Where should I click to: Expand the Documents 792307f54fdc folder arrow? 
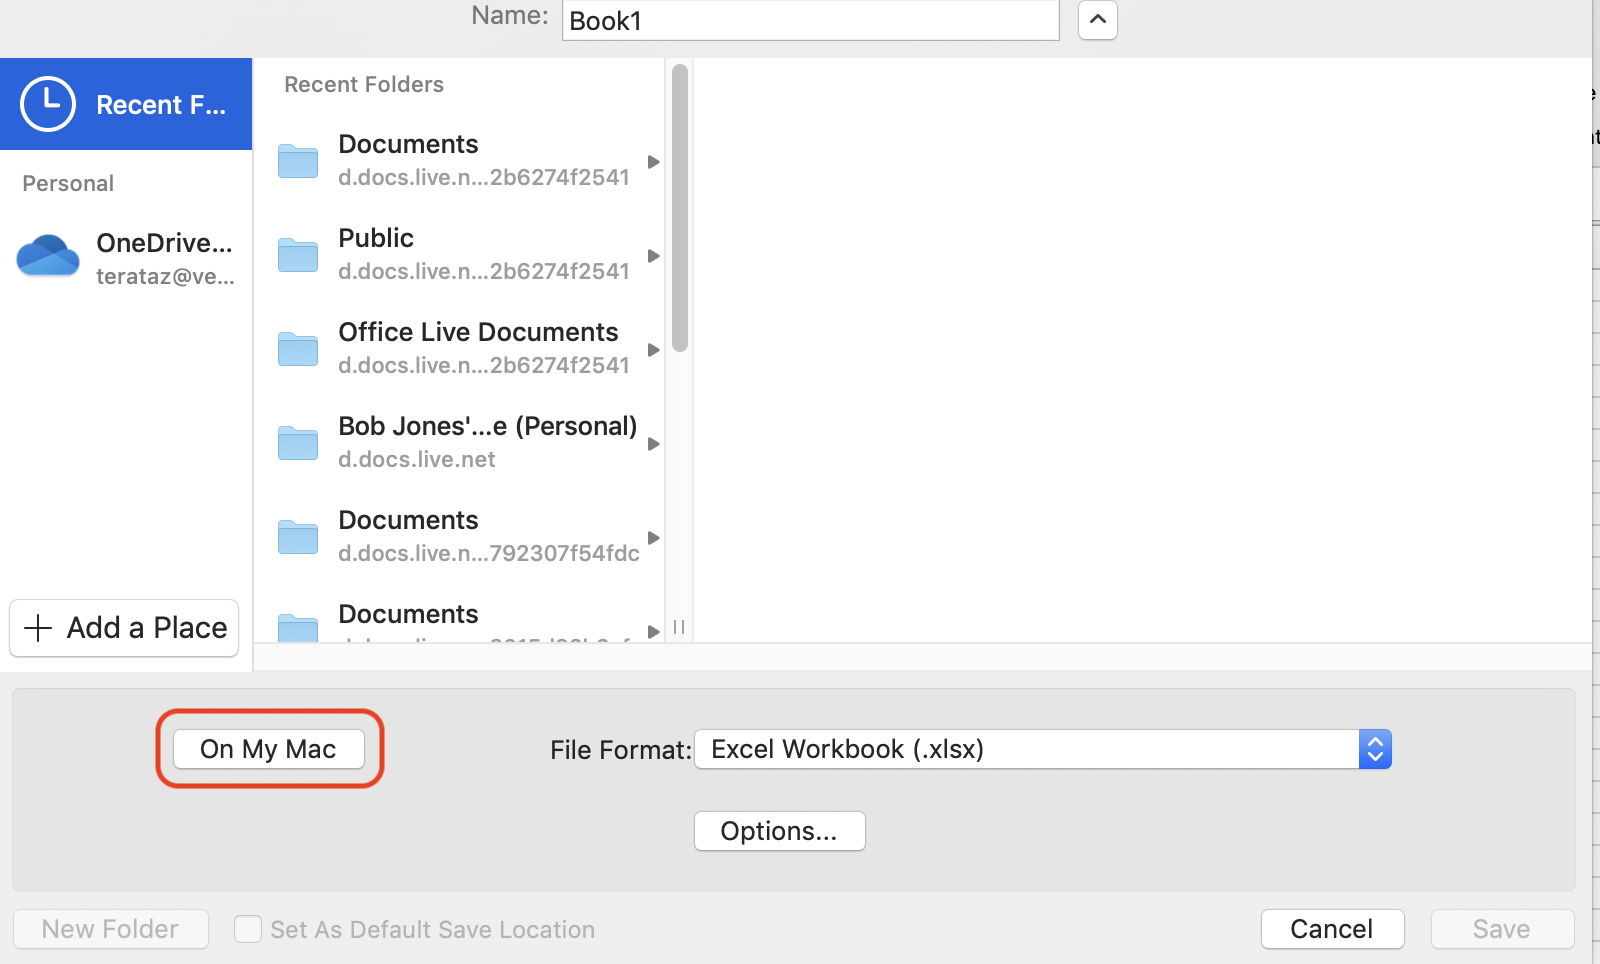tap(653, 538)
